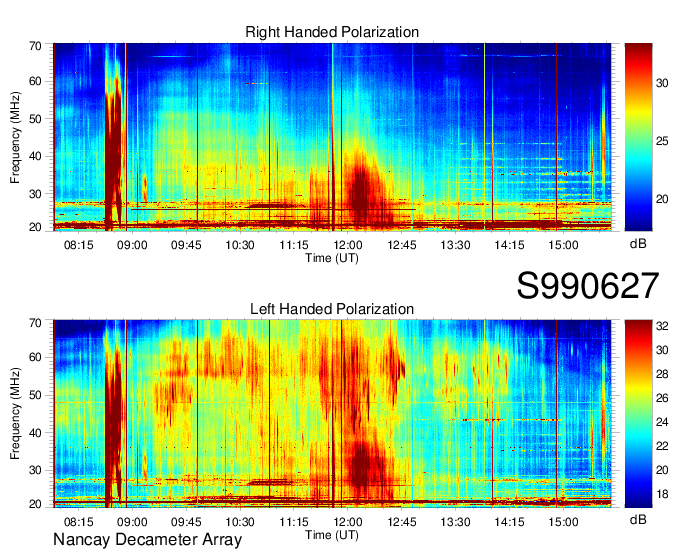Click the 09:45 tick of Left Handed plot
The width and height of the screenshot is (680, 552).
pyautogui.click(x=186, y=522)
